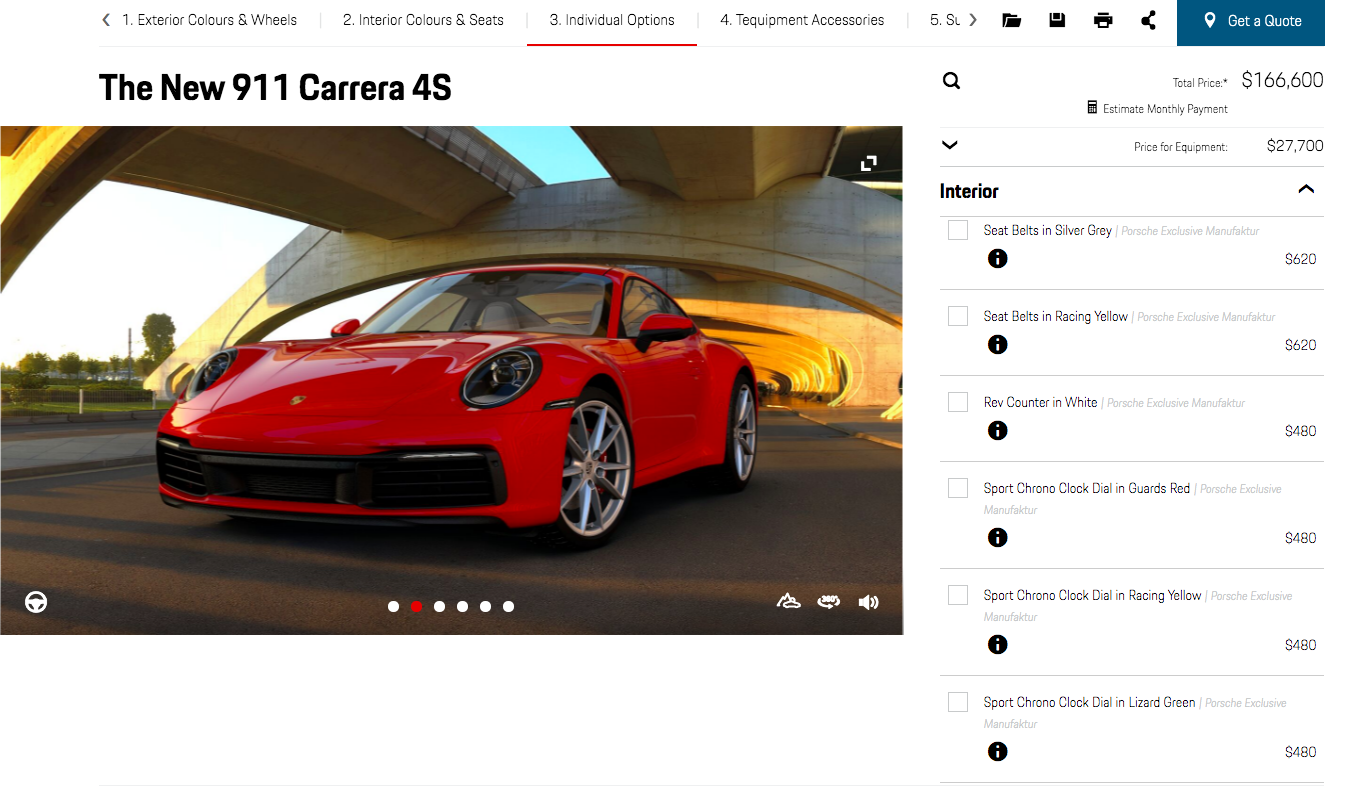Click the Get a Quote button
Viewport: 1354px width, 797px height.
click(x=1251, y=21)
